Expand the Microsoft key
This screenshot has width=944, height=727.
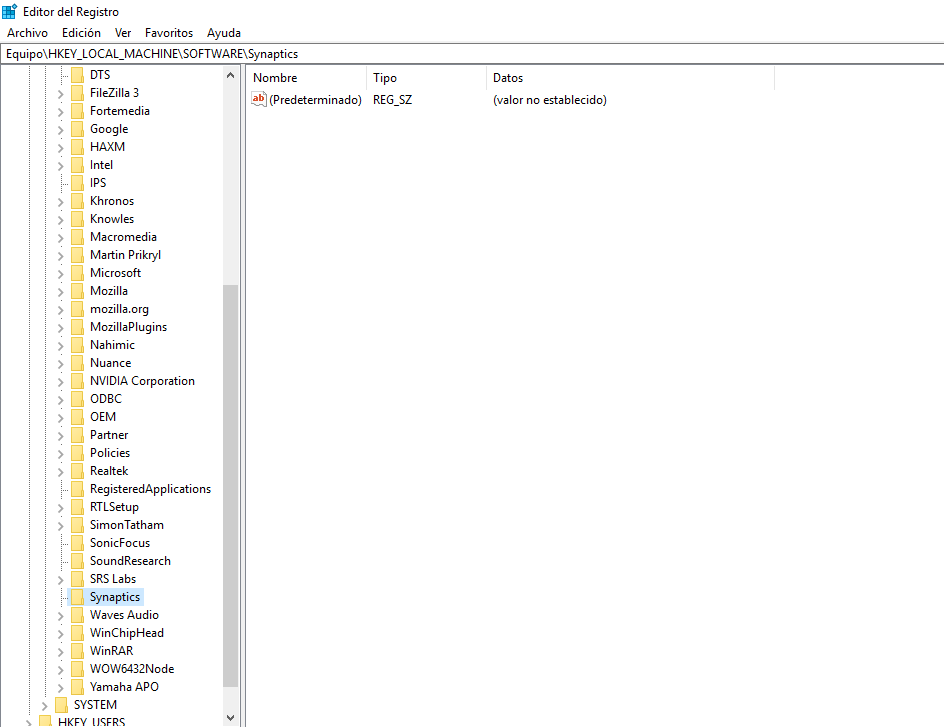click(x=60, y=274)
